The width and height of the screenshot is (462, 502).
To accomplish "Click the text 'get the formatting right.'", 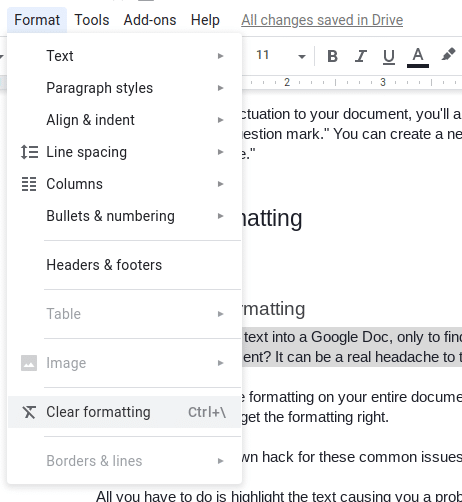I will coord(315,417).
